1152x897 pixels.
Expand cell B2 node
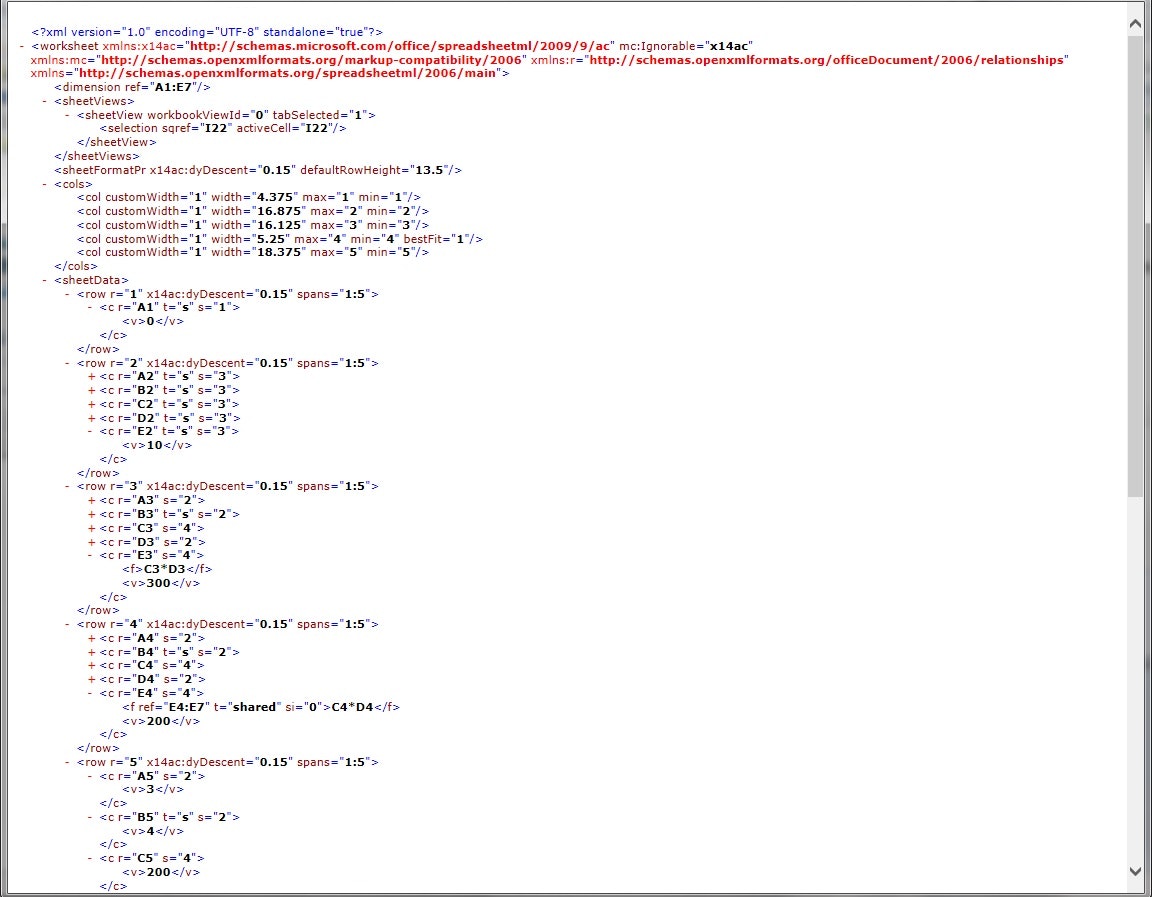click(91, 391)
